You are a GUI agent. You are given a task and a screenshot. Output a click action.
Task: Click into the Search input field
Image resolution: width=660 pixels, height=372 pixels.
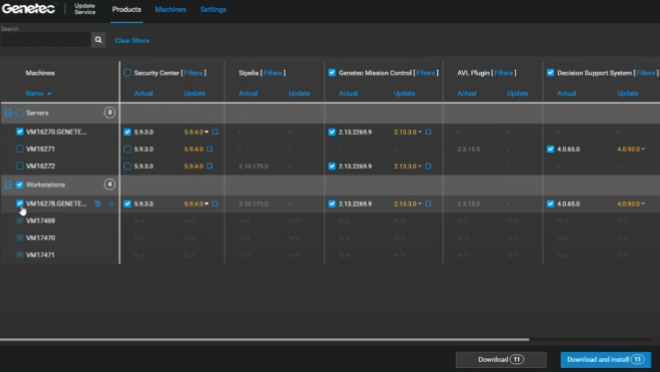pos(45,40)
